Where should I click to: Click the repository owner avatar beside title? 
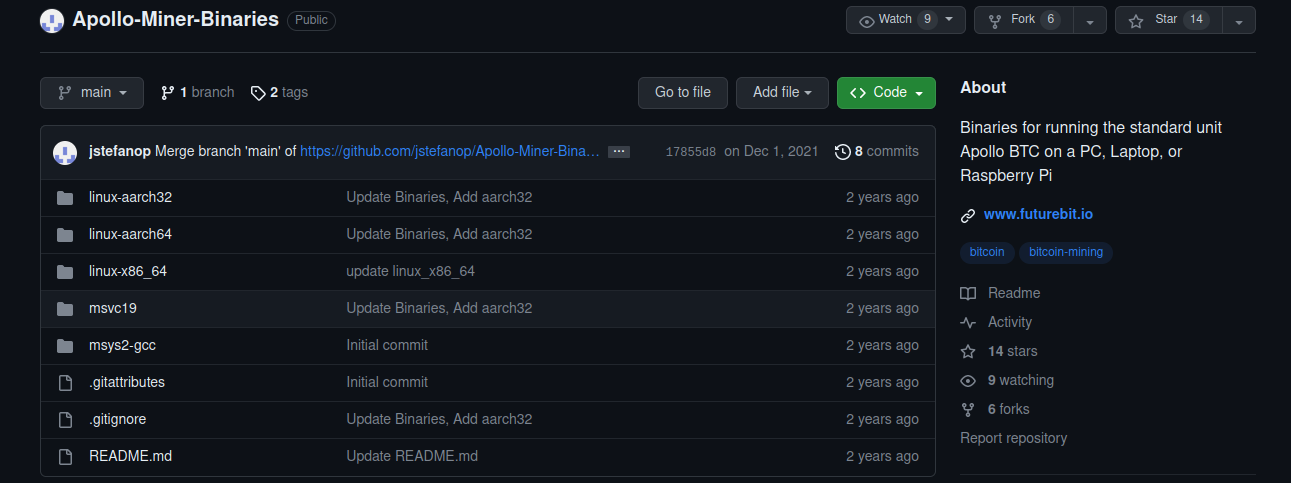[x=52, y=20]
